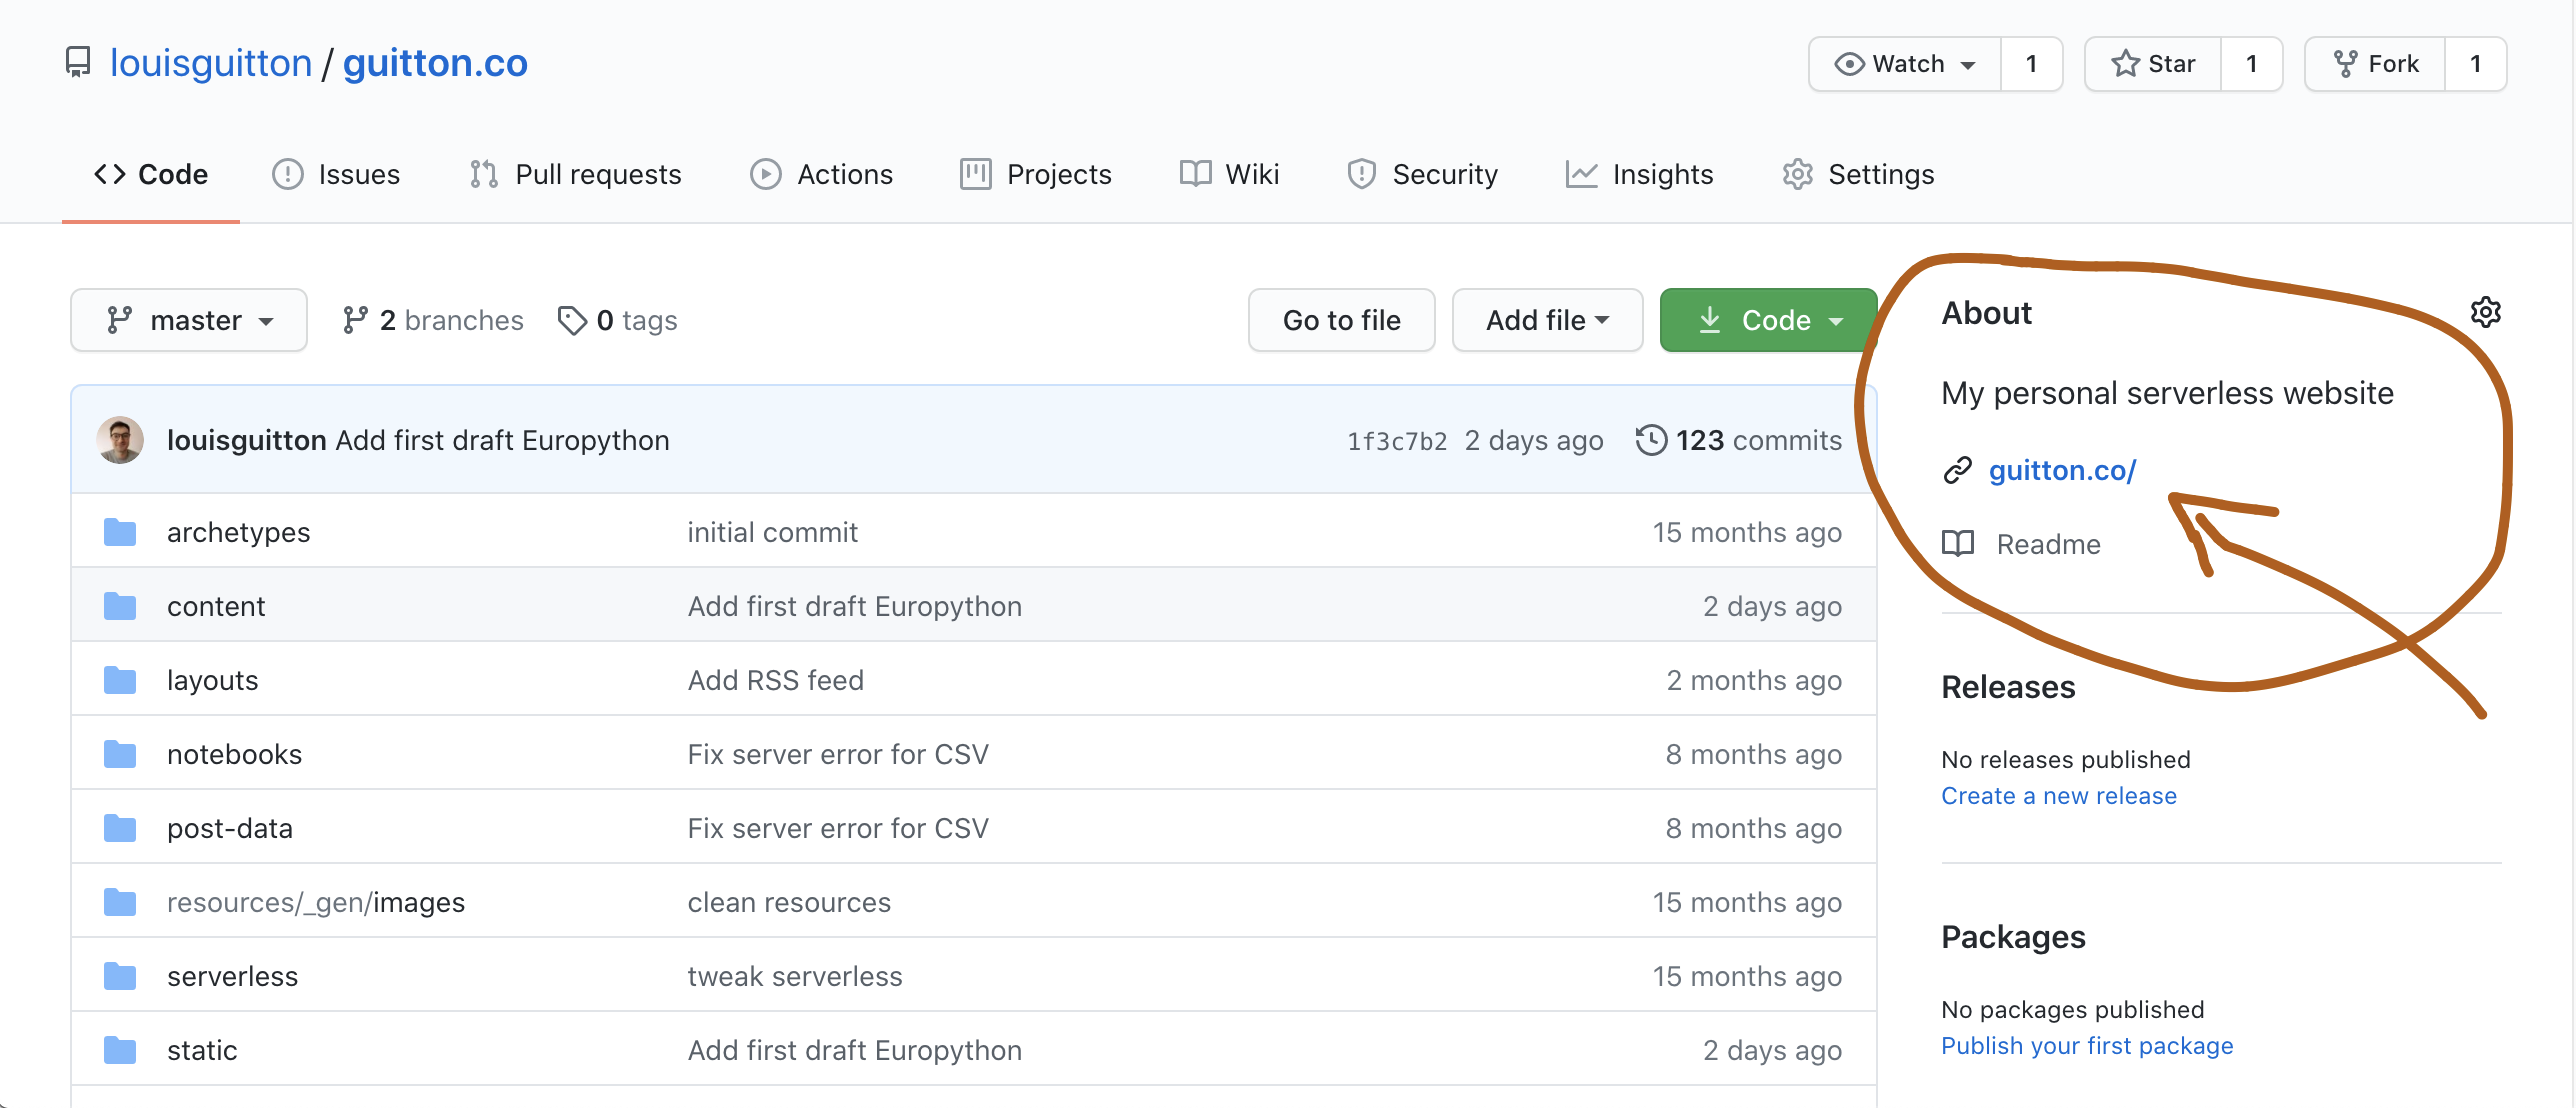Star the guitton.co repository
The image size is (2576, 1108).
(x=2152, y=63)
